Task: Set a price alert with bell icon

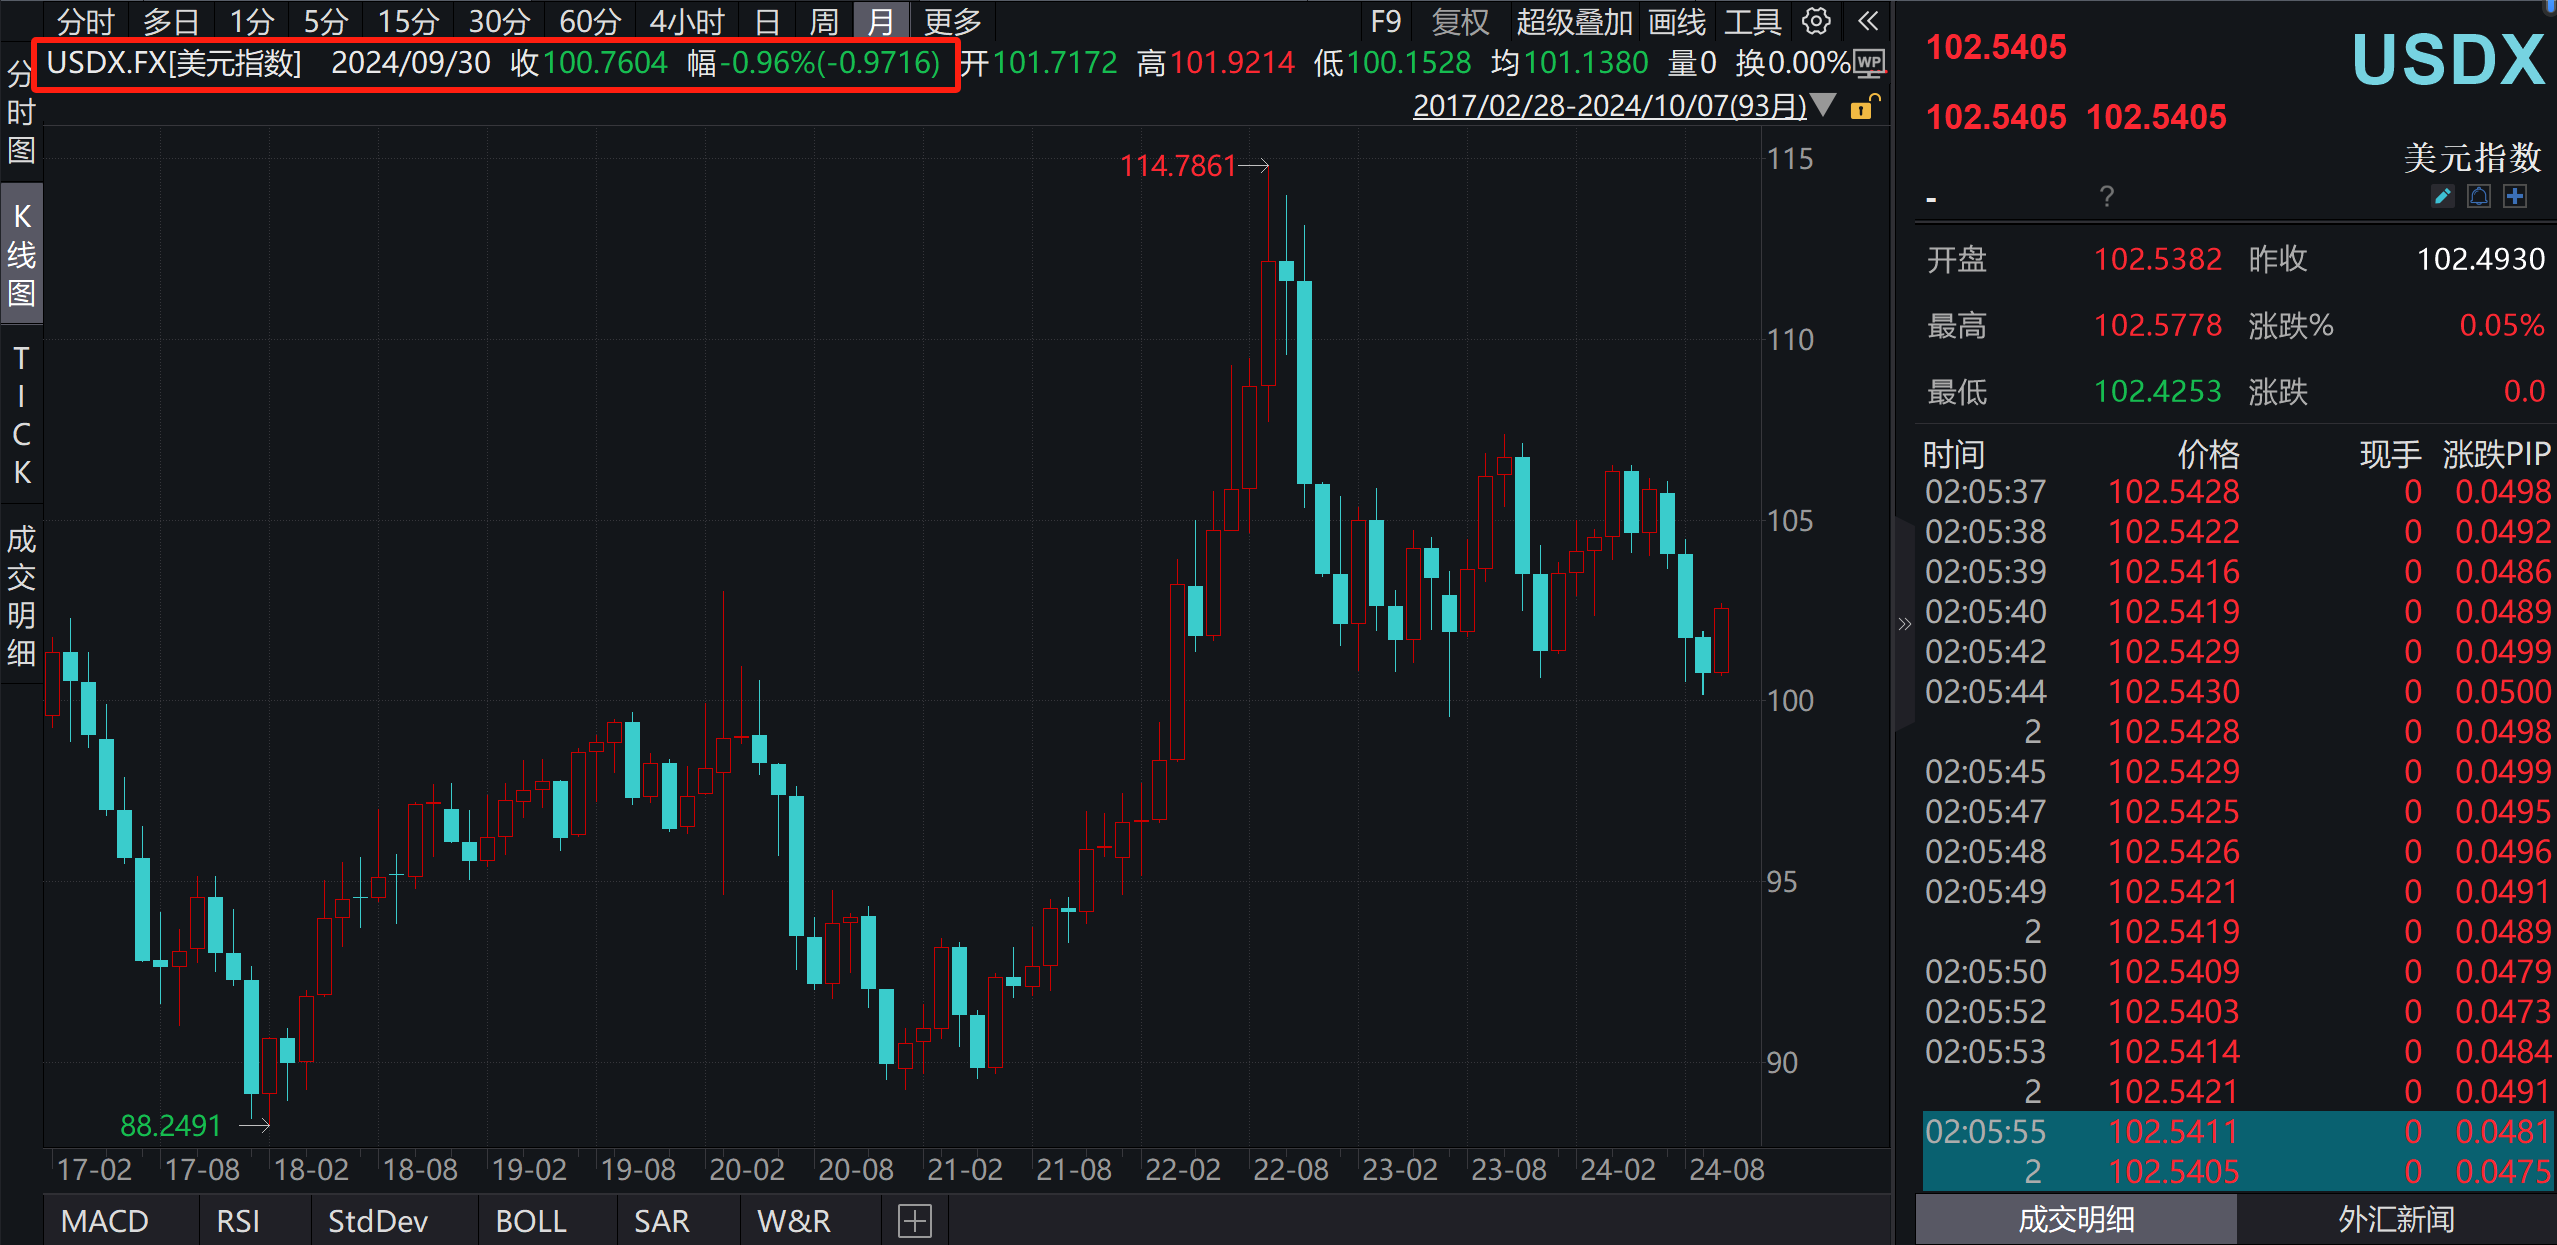Action: coord(2479,196)
